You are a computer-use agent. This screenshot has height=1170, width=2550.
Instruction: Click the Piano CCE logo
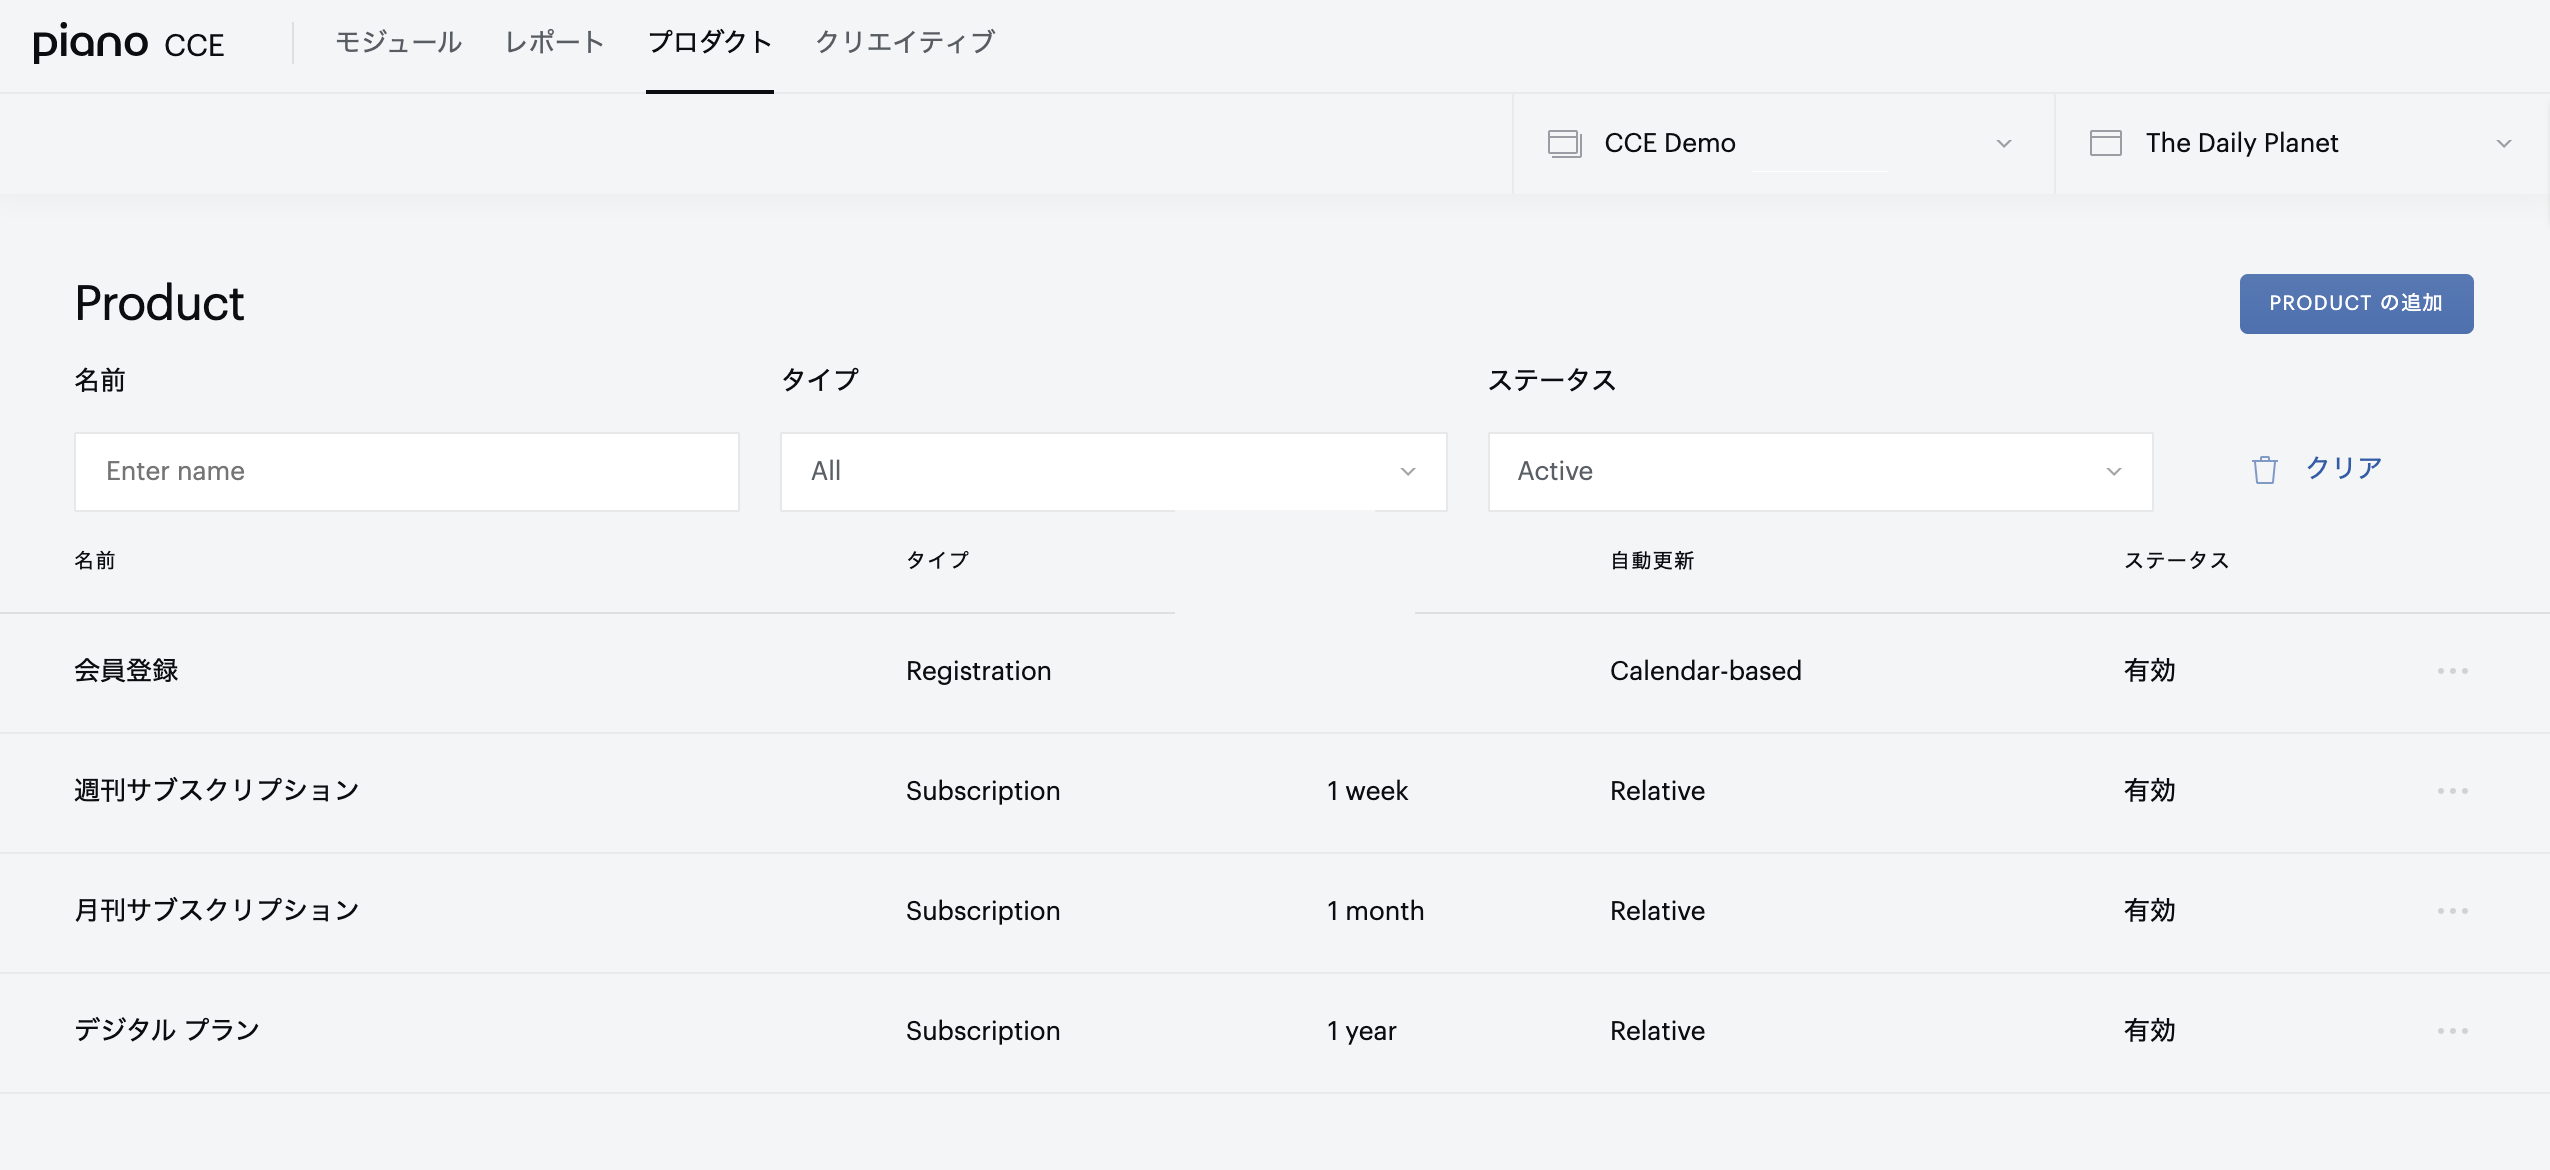coord(129,43)
